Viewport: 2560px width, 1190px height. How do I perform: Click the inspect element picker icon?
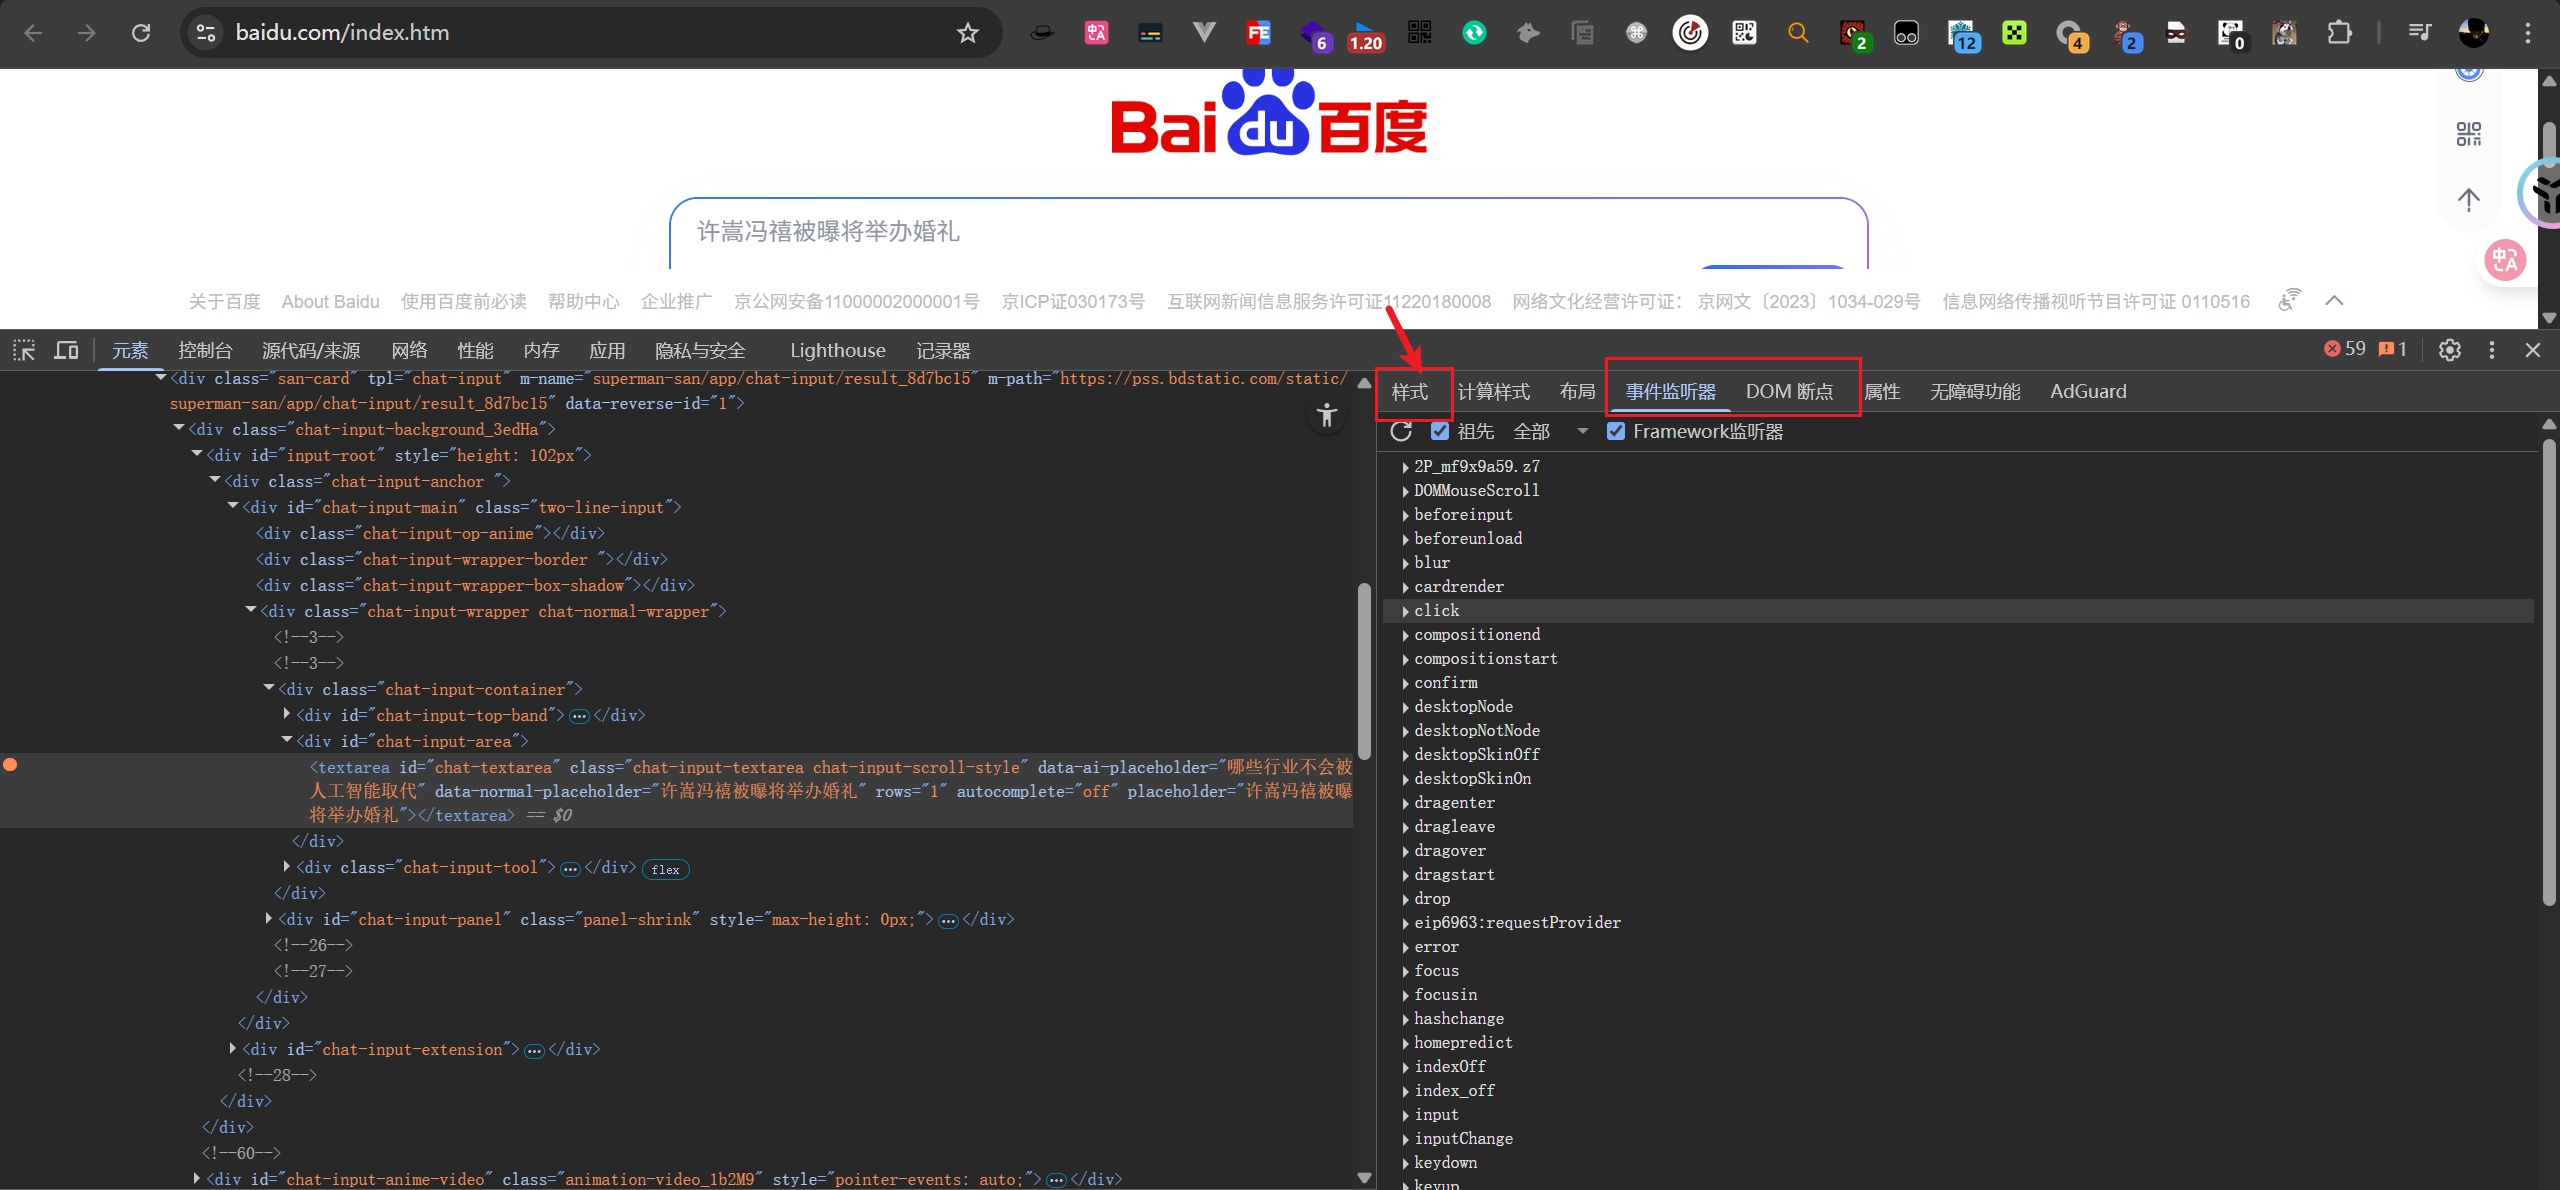tap(24, 350)
